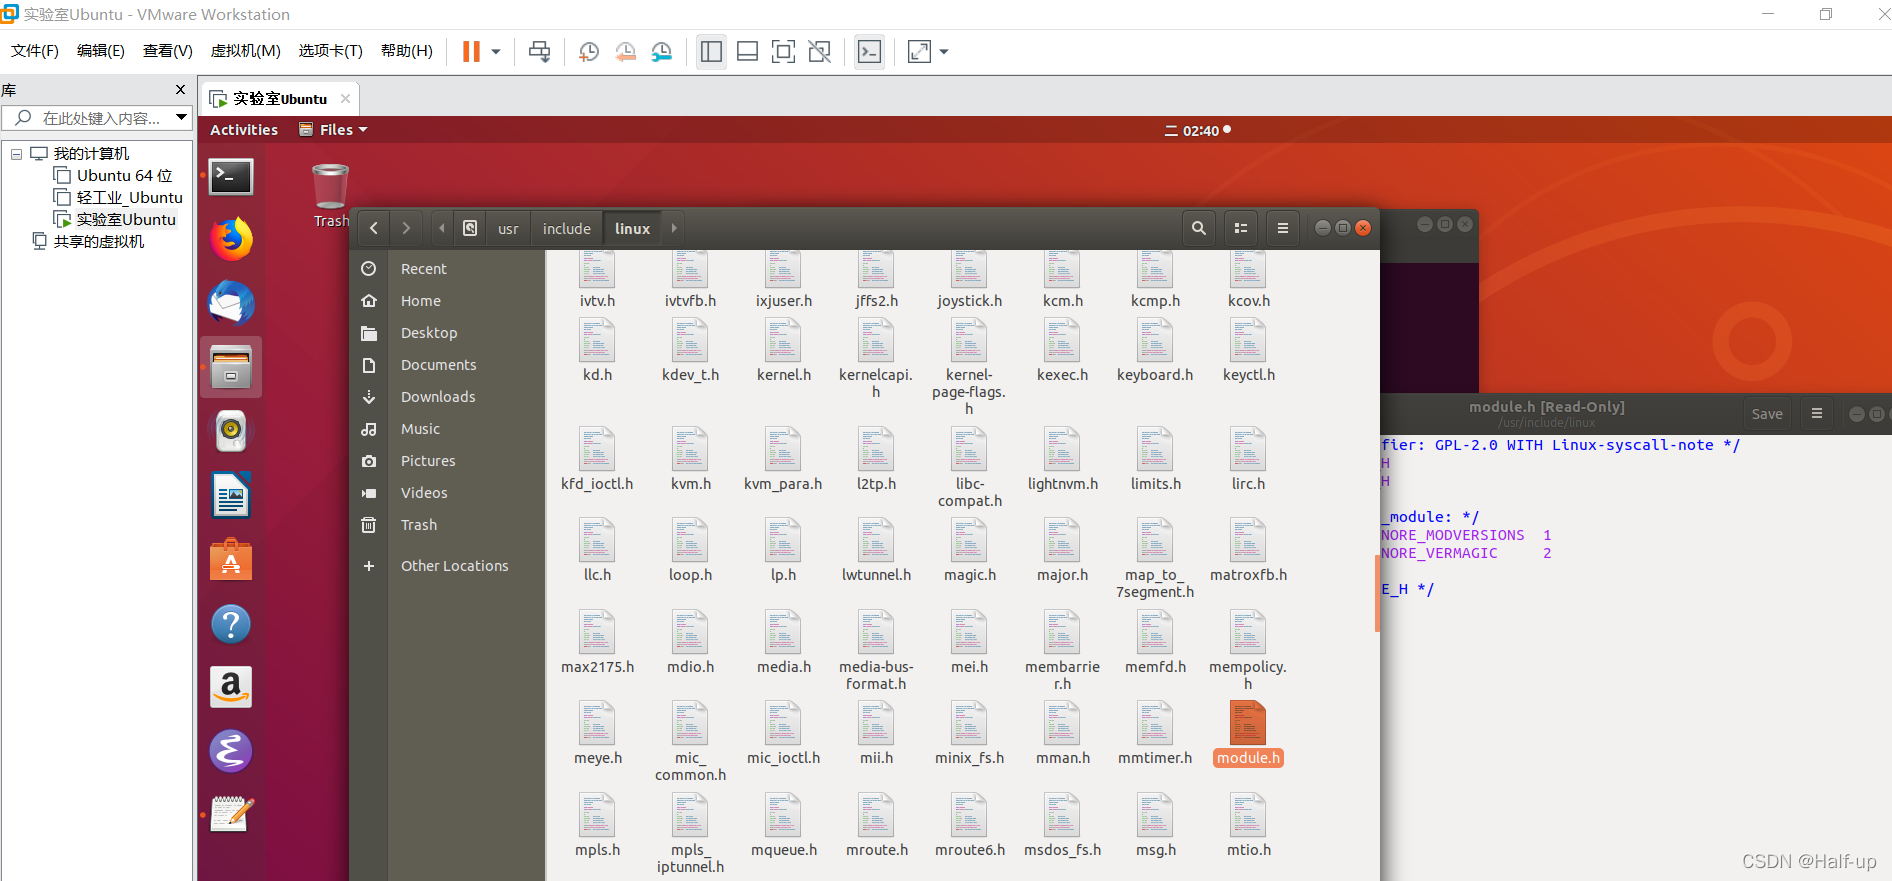Click the Unity mode icon in the toolbar
This screenshot has height=881, width=1892.
point(820,51)
